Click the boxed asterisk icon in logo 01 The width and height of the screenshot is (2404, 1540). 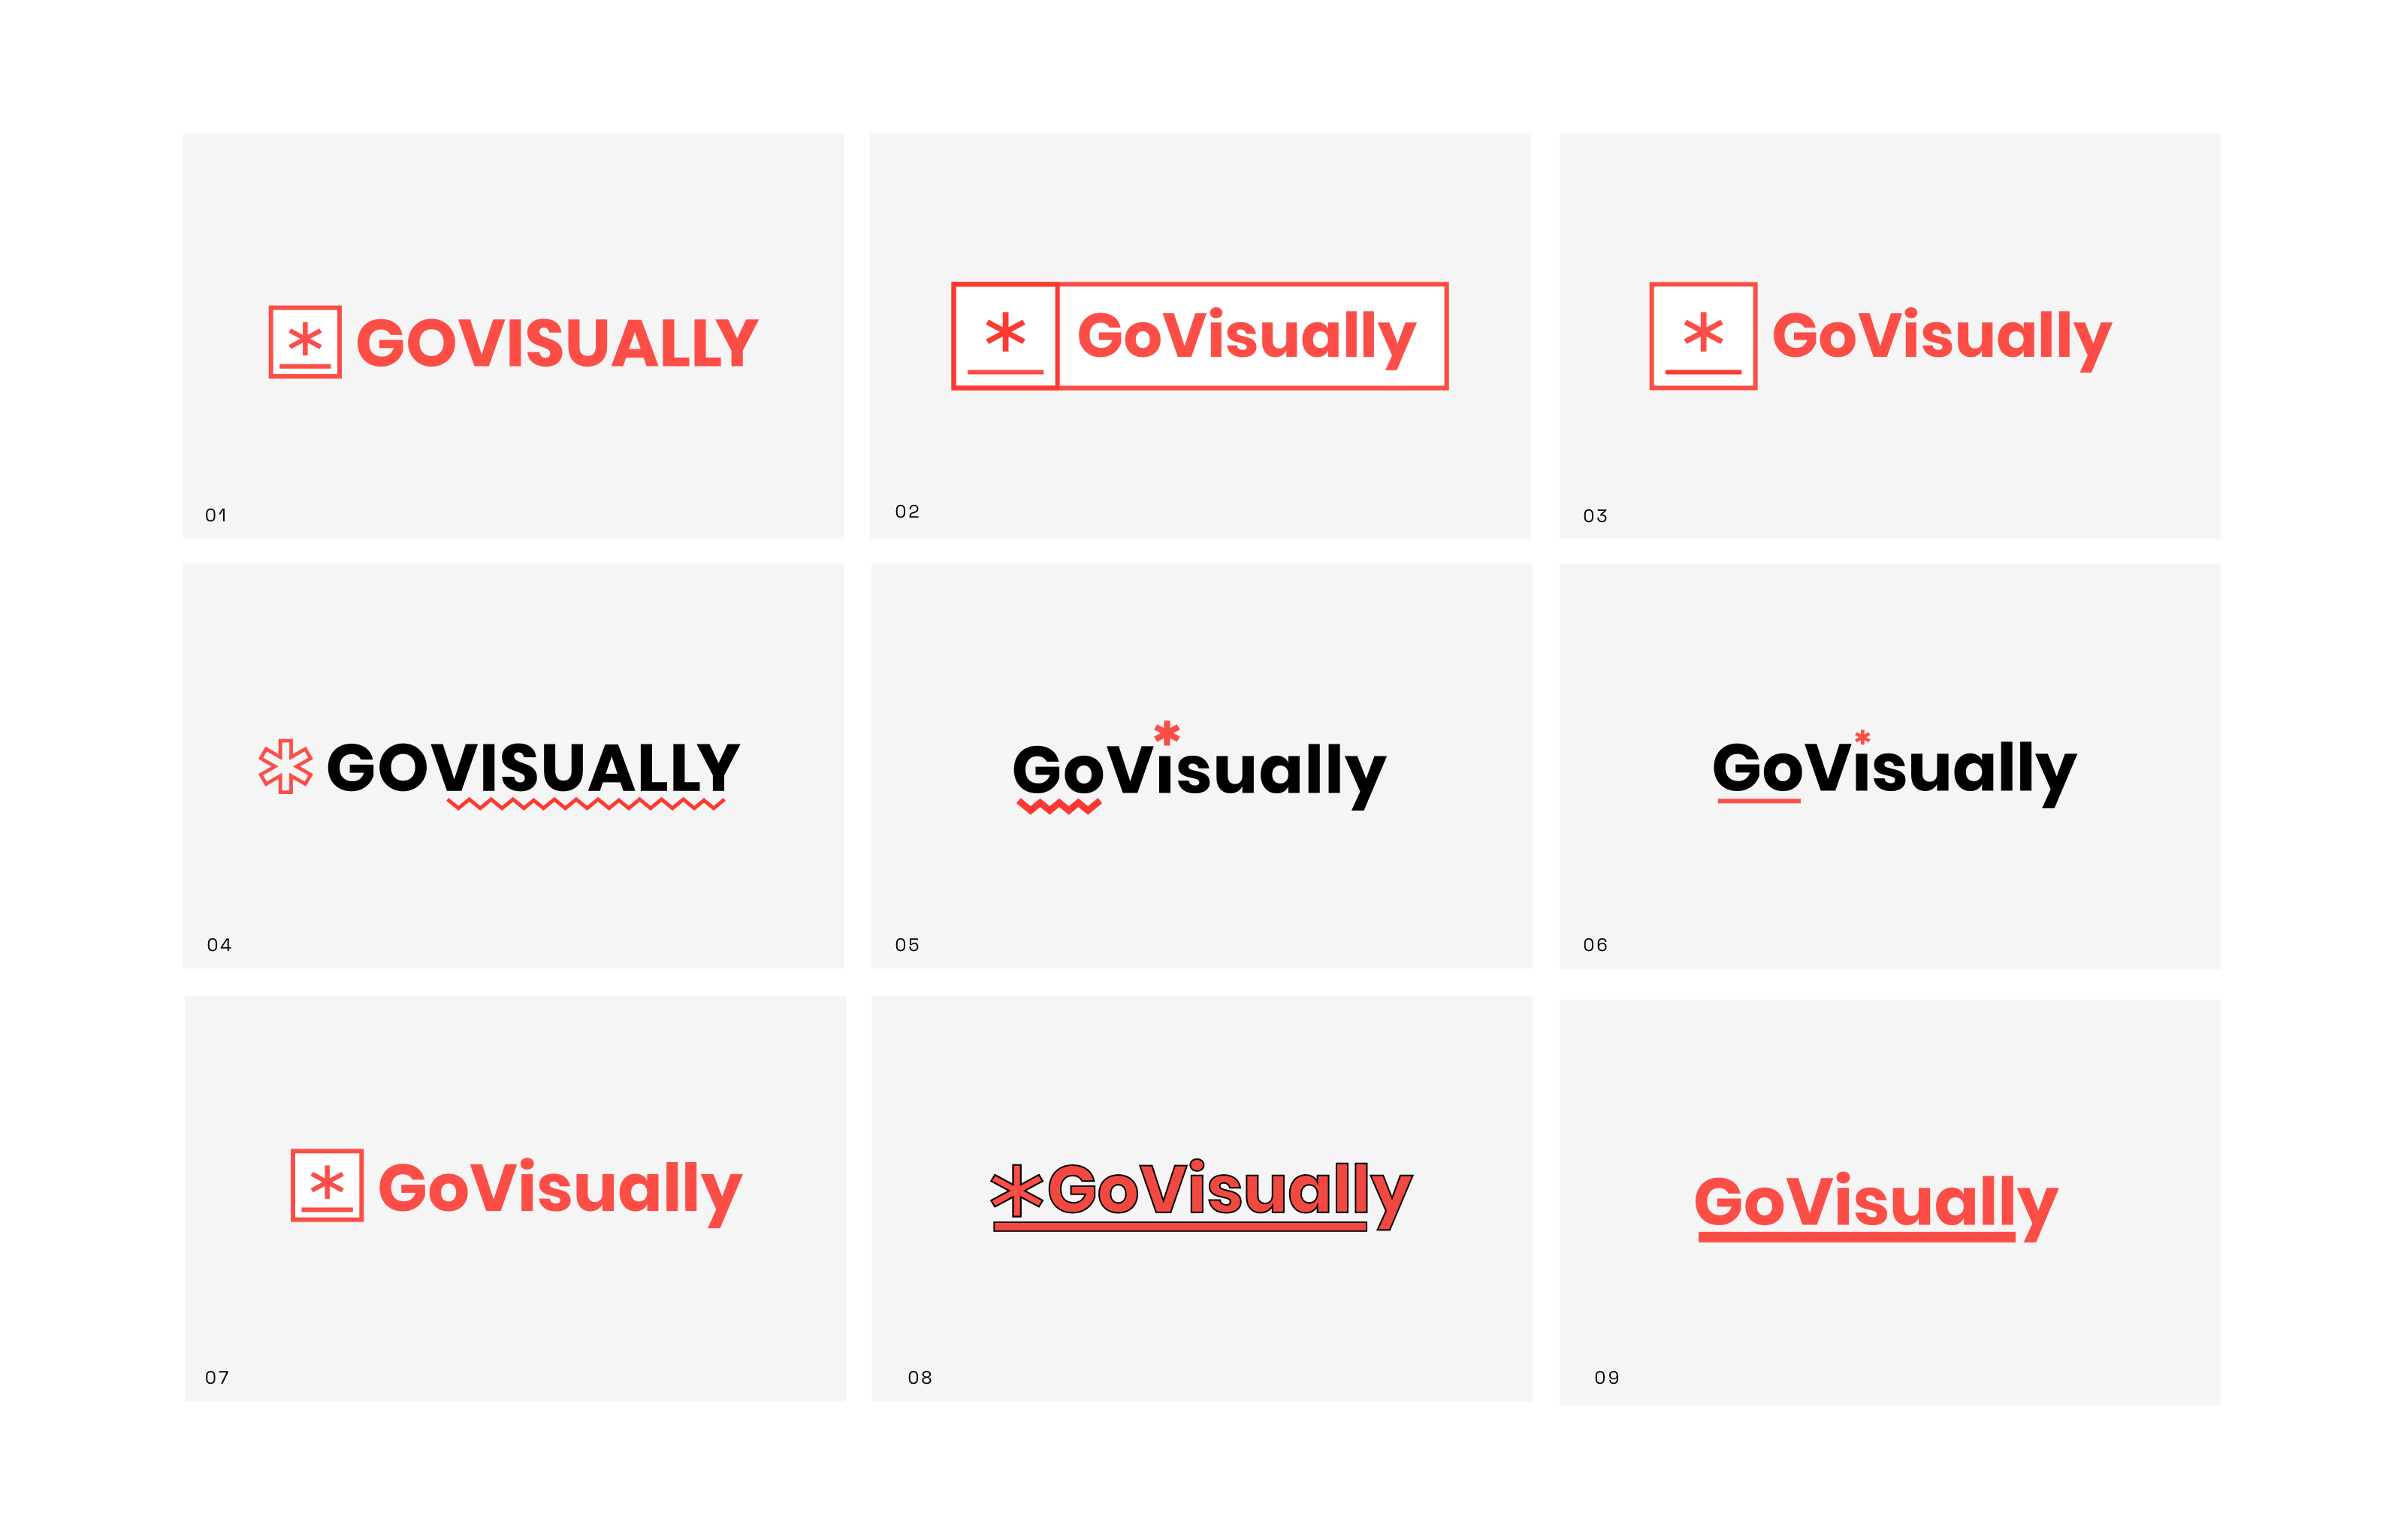304,342
